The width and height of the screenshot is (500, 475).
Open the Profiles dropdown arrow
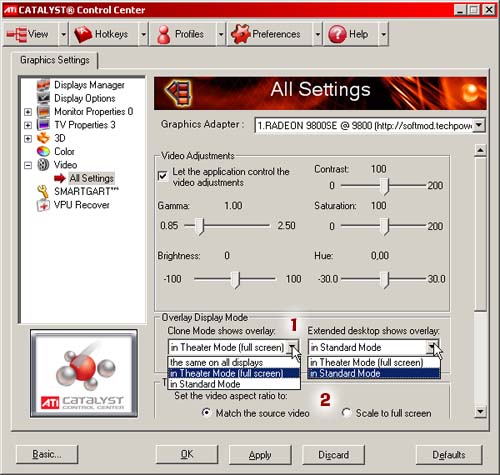(221, 34)
